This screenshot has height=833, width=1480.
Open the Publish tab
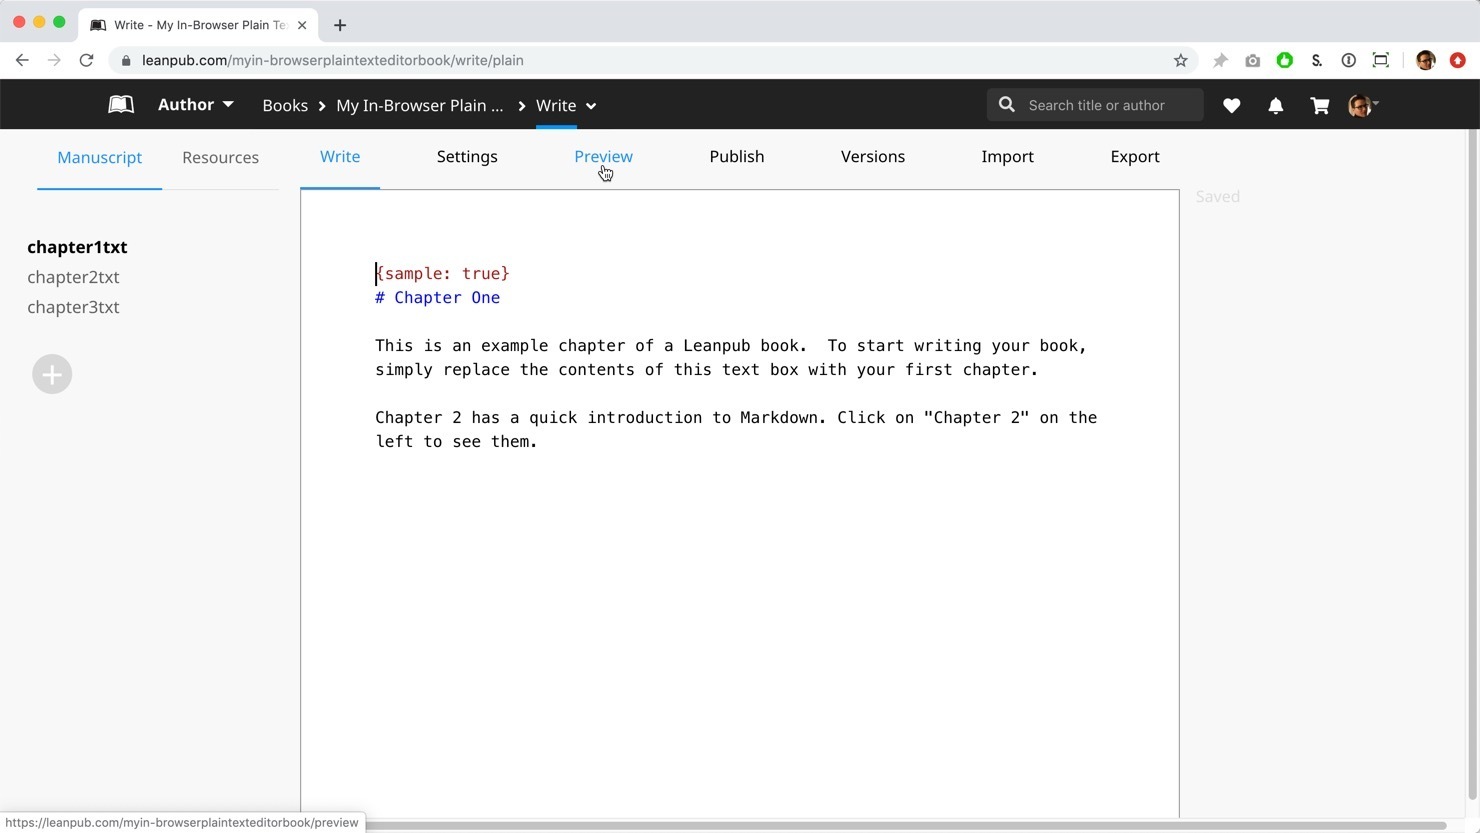click(x=736, y=157)
